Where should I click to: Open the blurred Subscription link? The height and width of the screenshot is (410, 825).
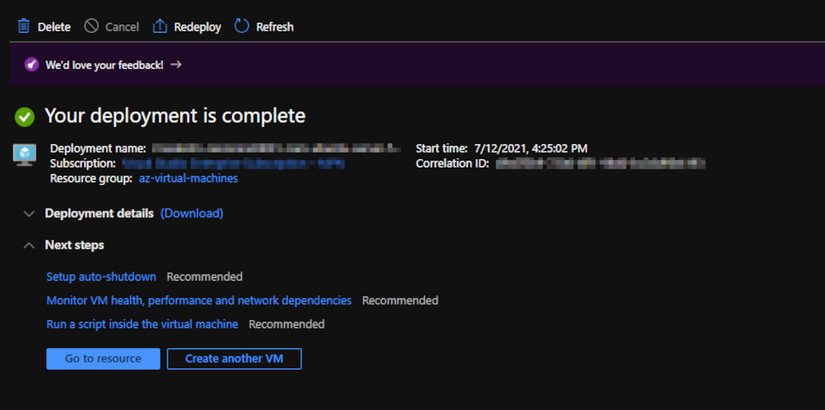point(233,164)
